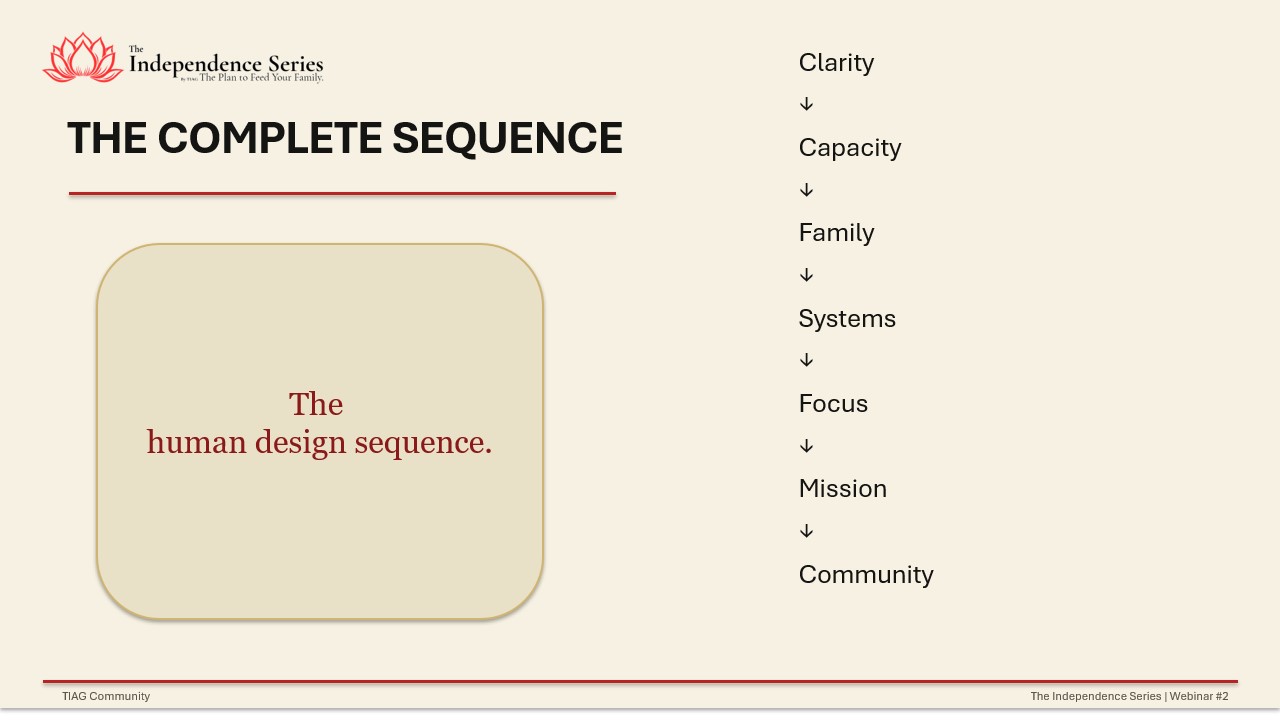This screenshot has width=1280, height=720.
Task: Click the arrow below Systems
Action: pos(807,360)
